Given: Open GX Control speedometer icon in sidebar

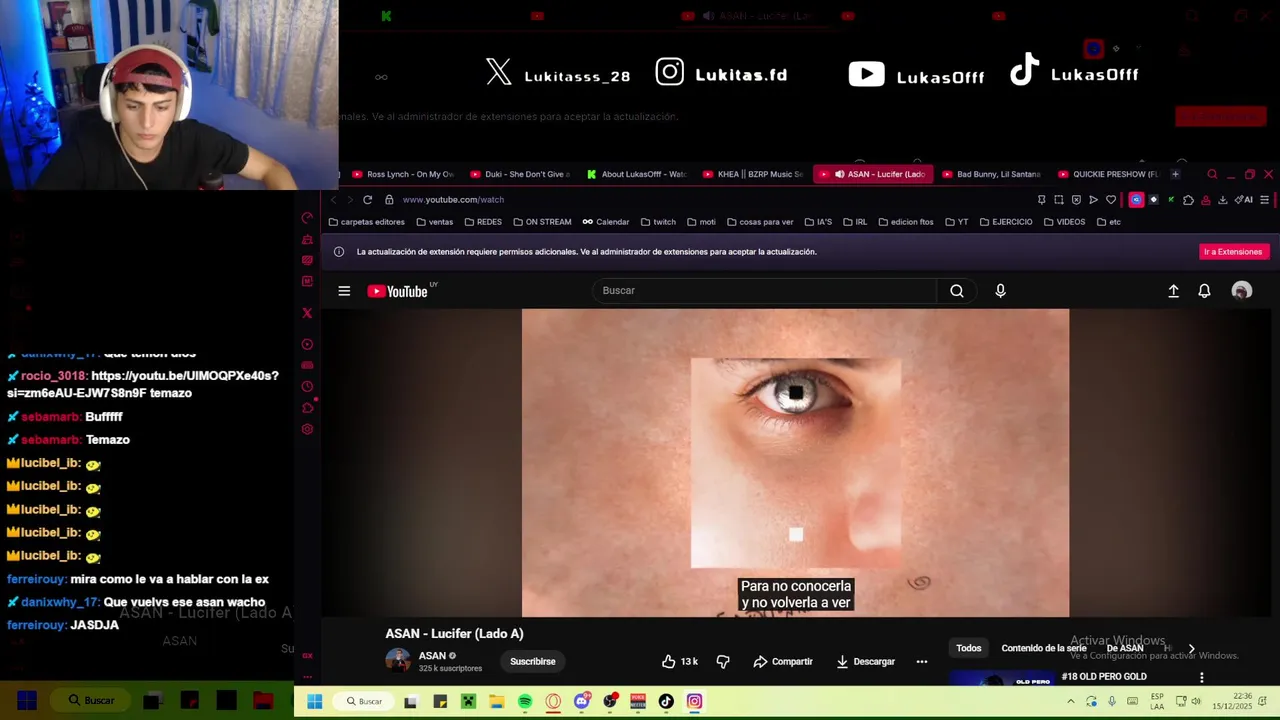Looking at the screenshot, I should (307, 218).
